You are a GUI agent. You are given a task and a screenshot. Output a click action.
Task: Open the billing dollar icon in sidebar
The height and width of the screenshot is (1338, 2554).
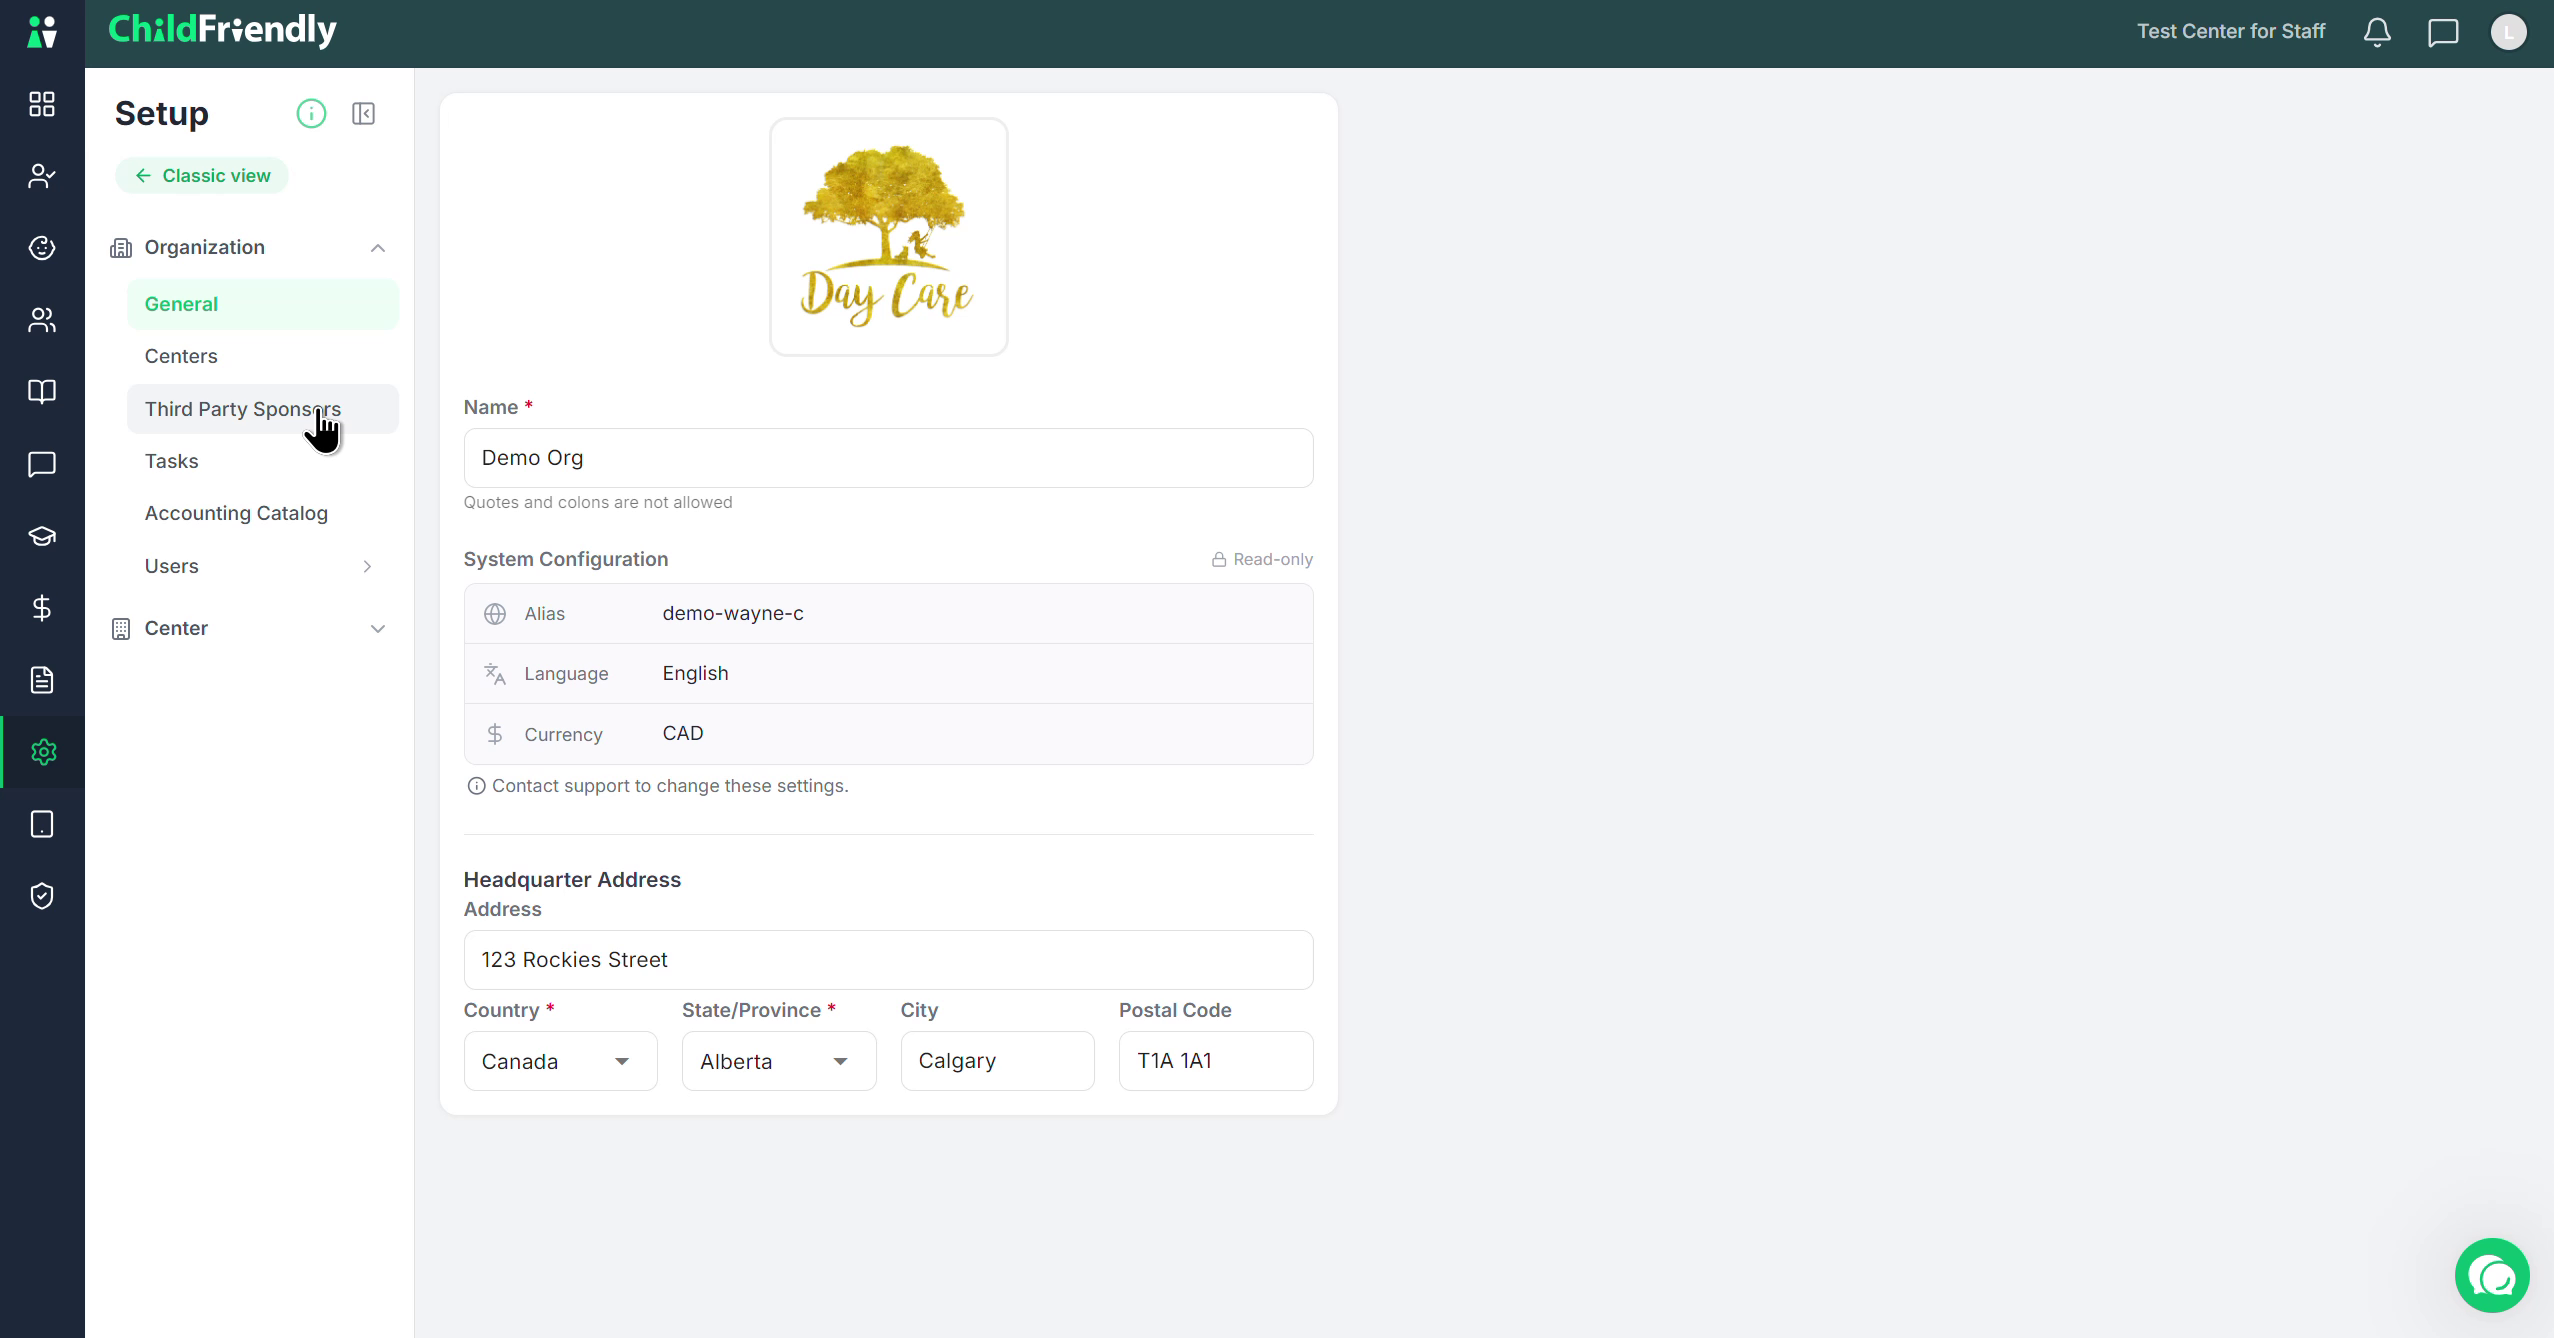coord(42,608)
